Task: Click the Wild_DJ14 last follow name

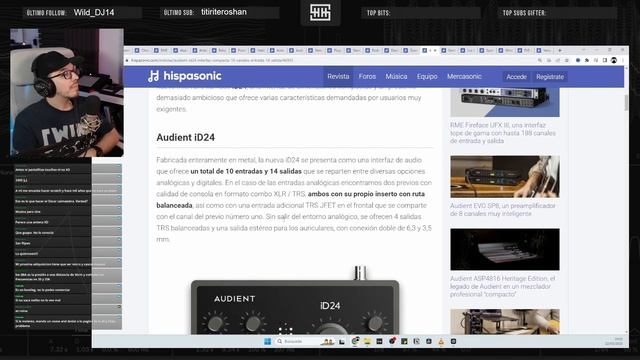Action: (x=94, y=13)
